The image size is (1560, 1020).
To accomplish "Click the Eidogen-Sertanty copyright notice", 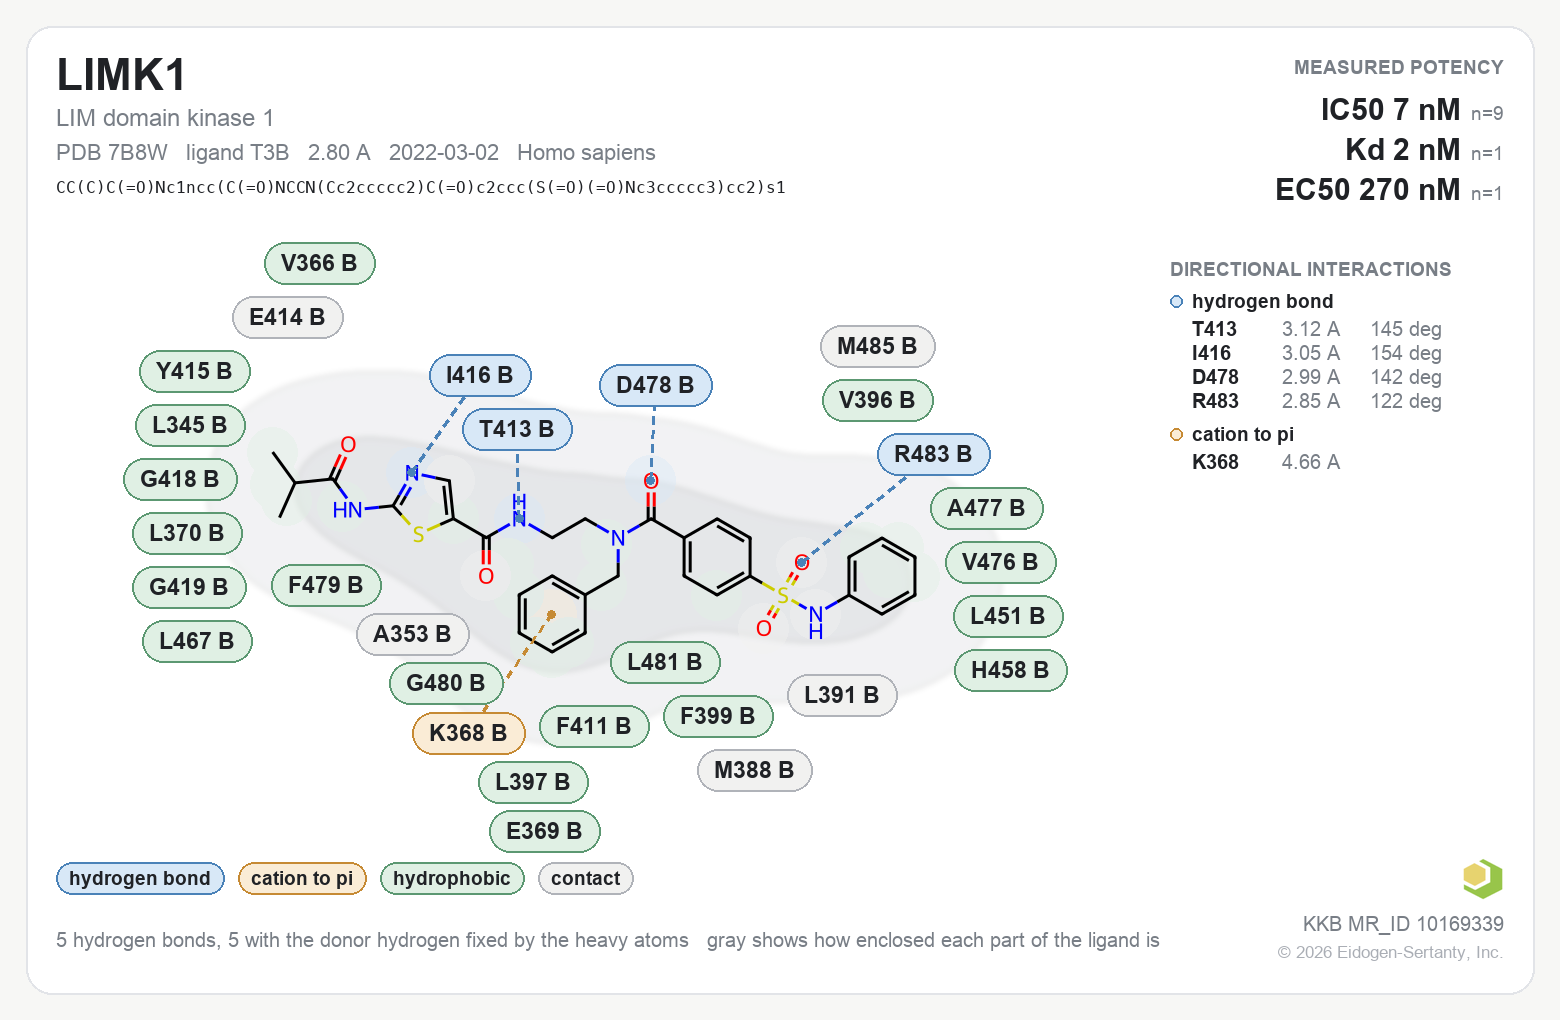I will (x=1390, y=953).
